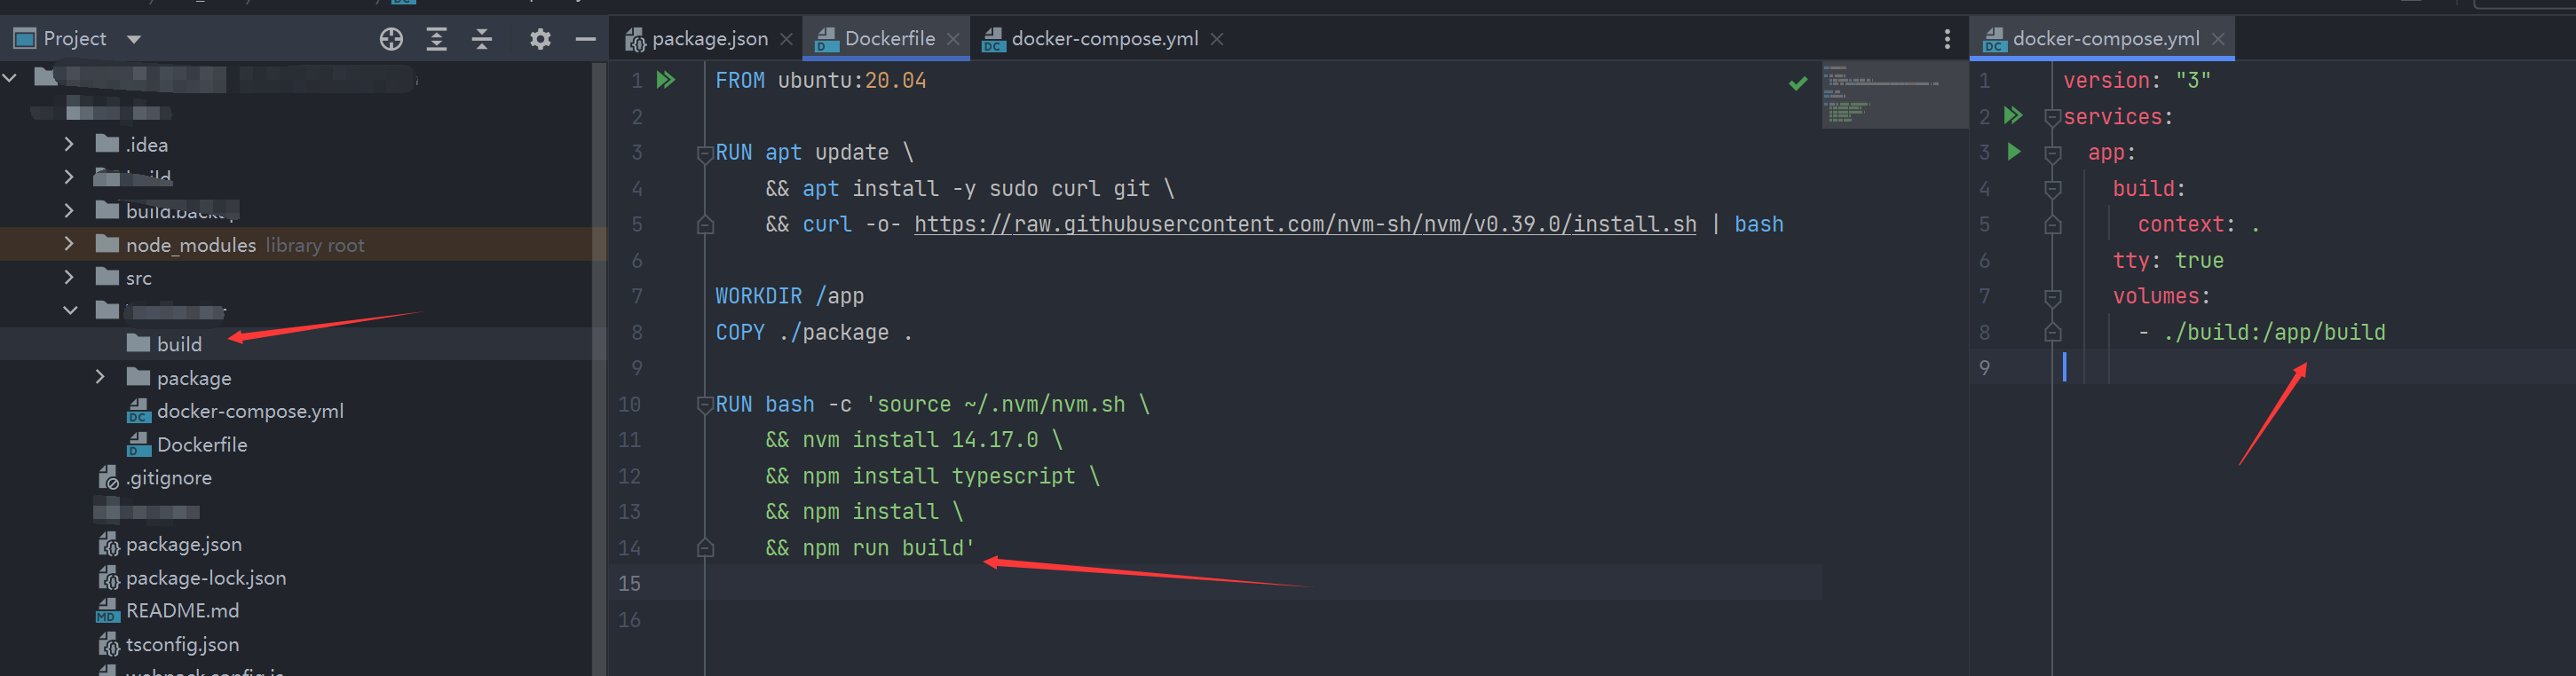Close the Dockerfile tab
The image size is (2576, 676).
click(x=953, y=39)
